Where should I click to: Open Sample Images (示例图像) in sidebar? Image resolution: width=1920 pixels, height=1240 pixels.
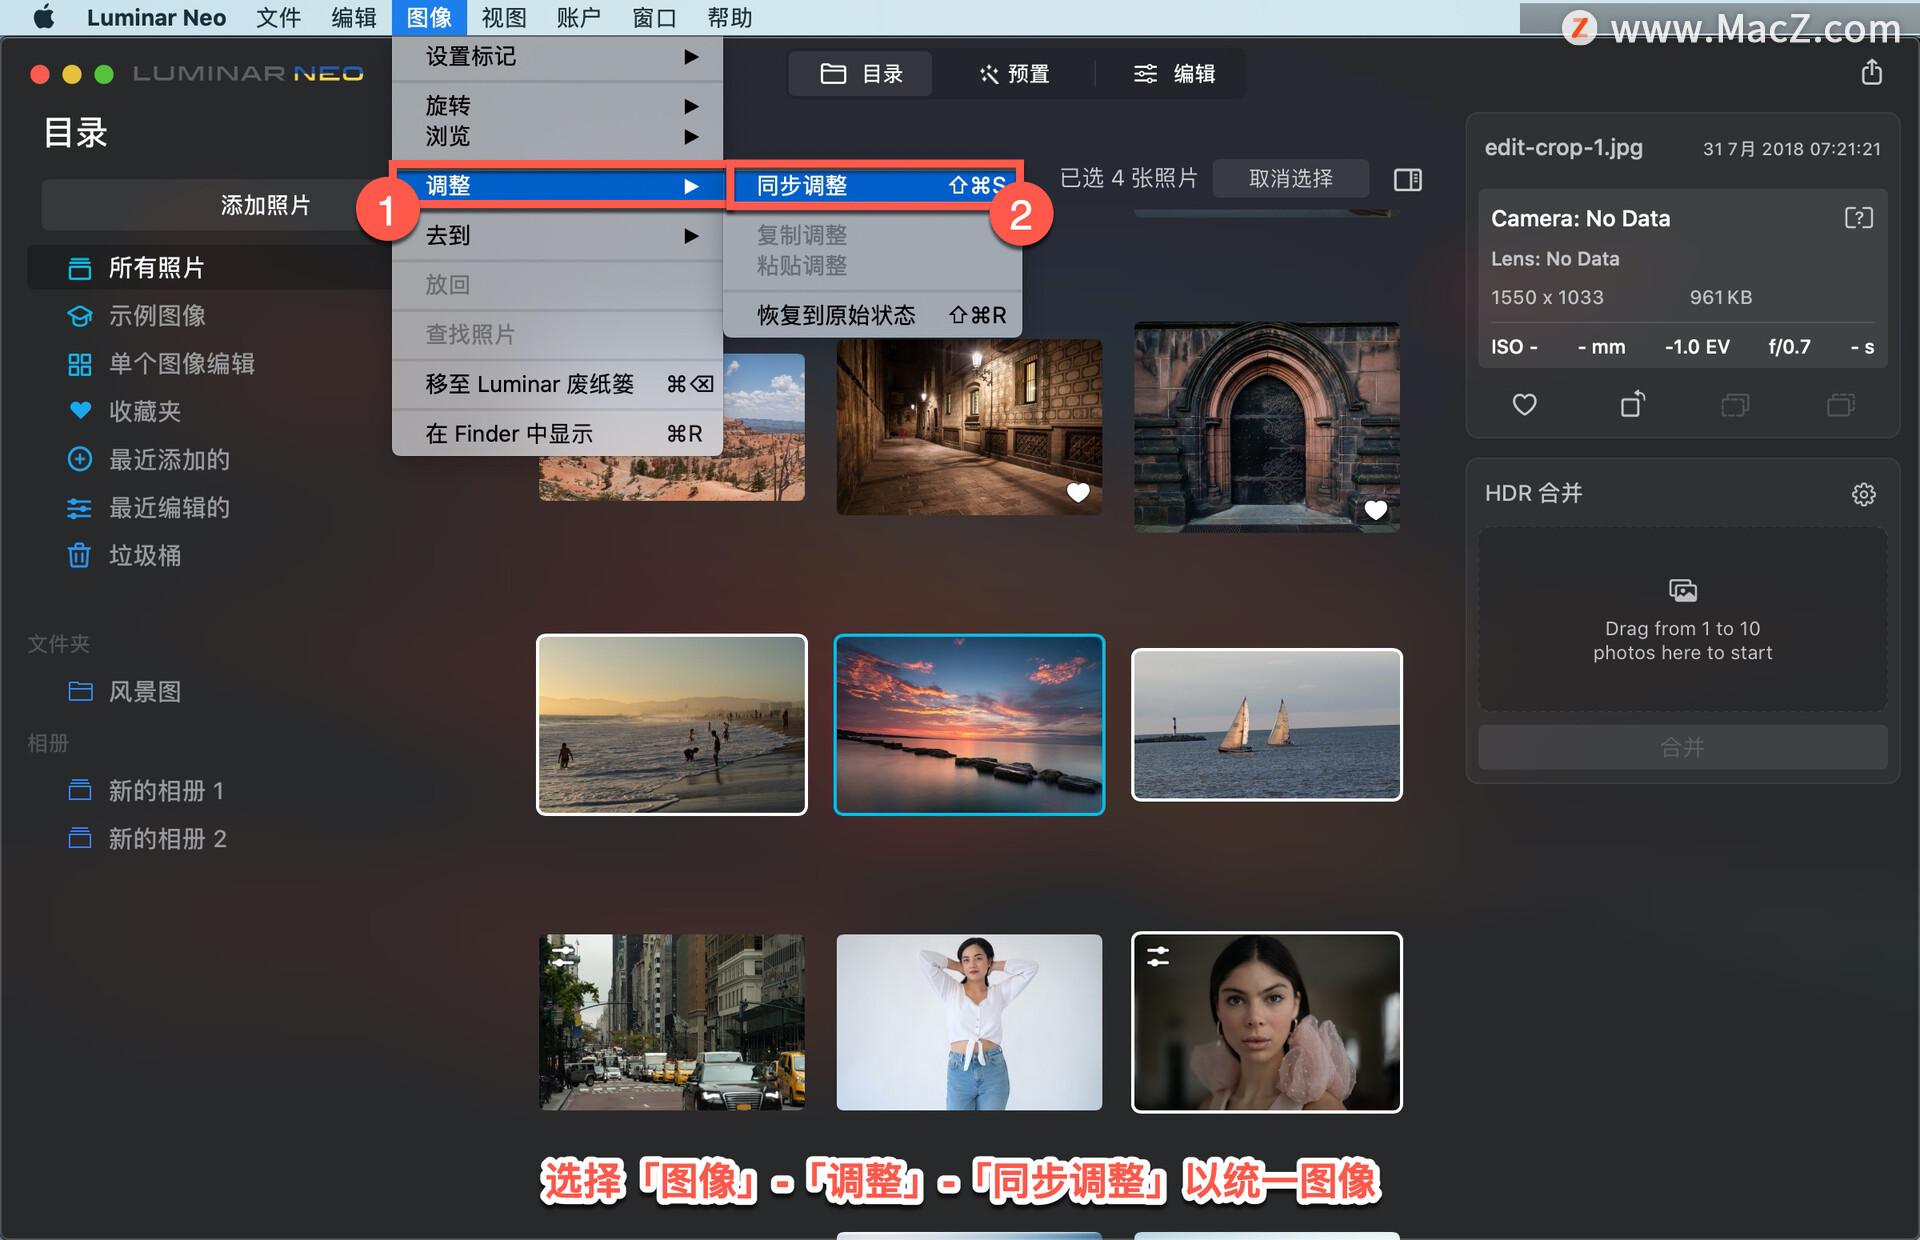click(157, 315)
